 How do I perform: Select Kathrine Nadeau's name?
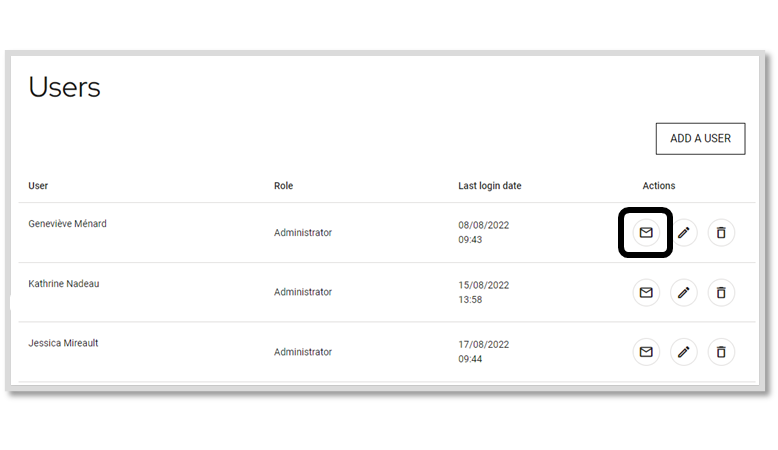coord(64,284)
